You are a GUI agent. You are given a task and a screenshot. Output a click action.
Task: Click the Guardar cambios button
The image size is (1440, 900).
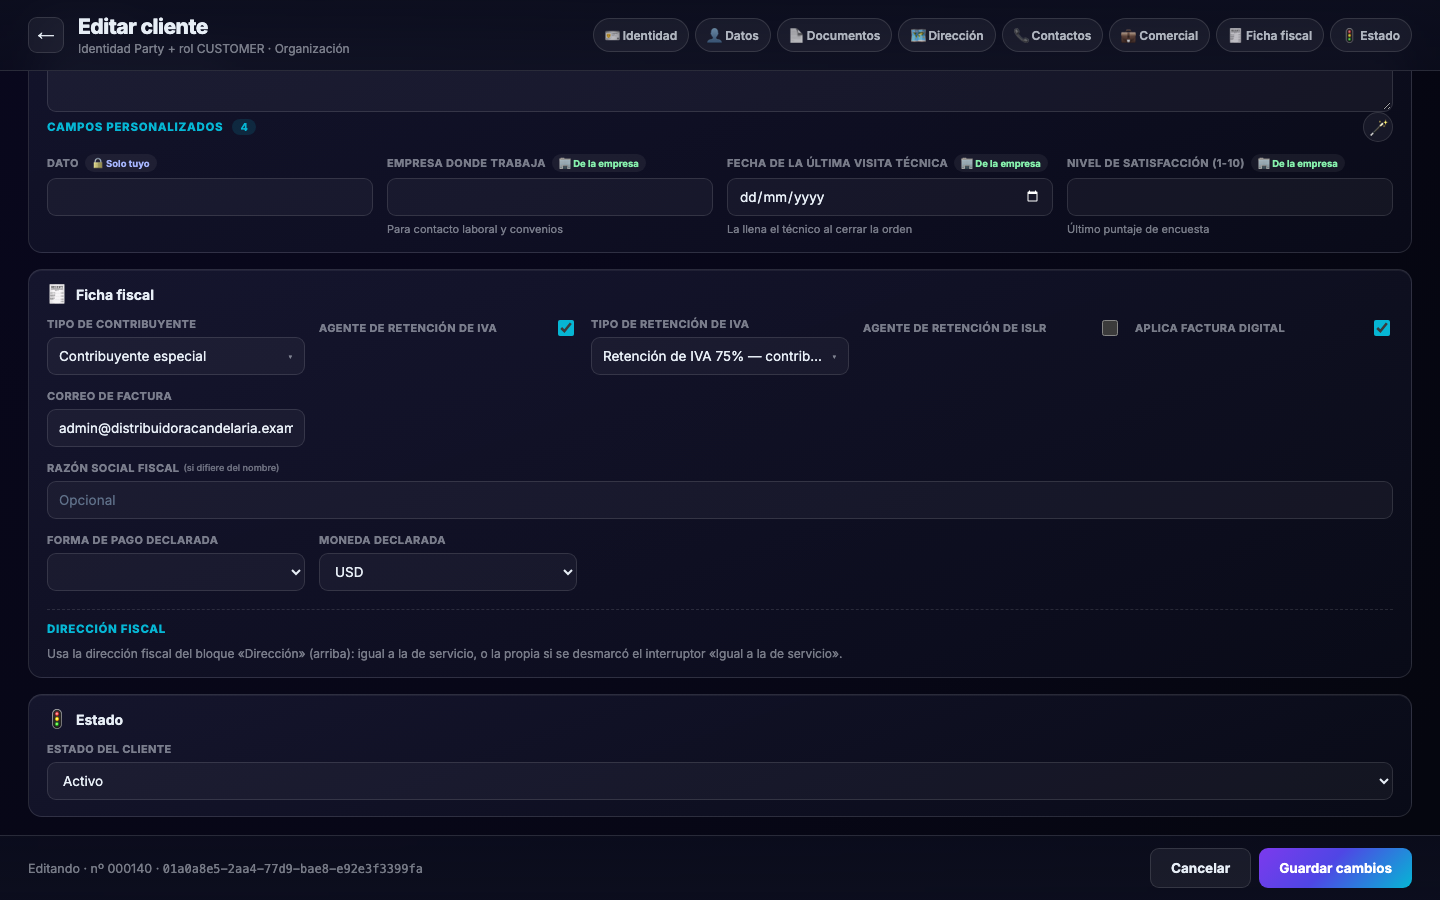click(1335, 868)
